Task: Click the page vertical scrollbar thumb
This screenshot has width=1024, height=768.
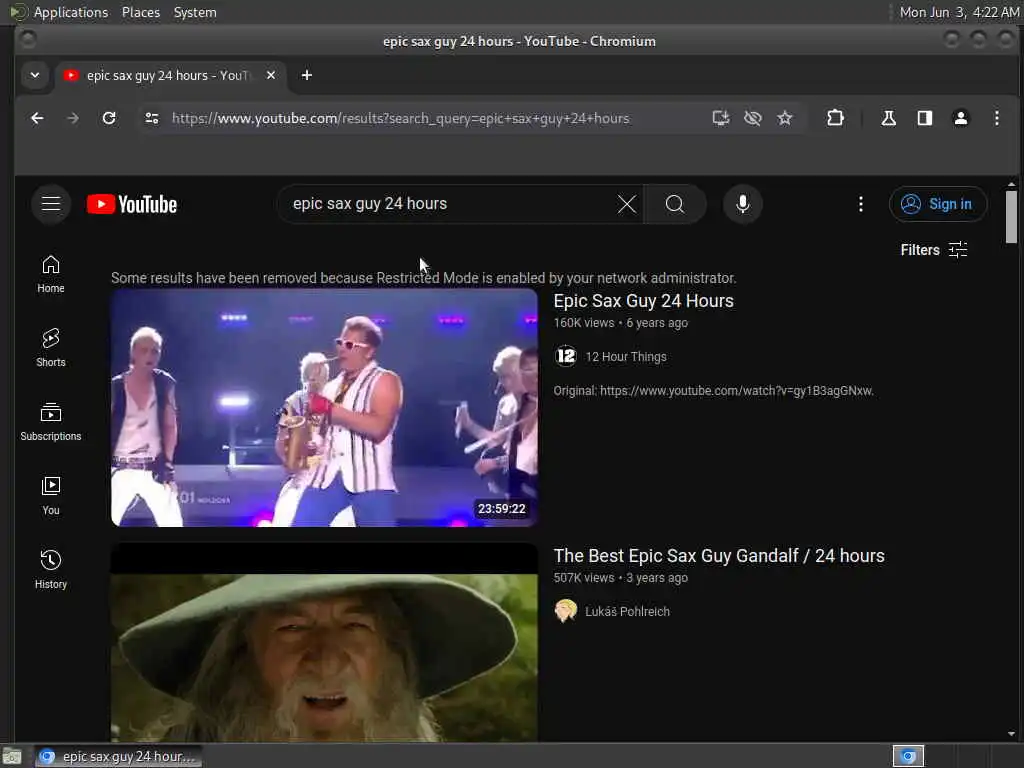Action: (x=1011, y=216)
